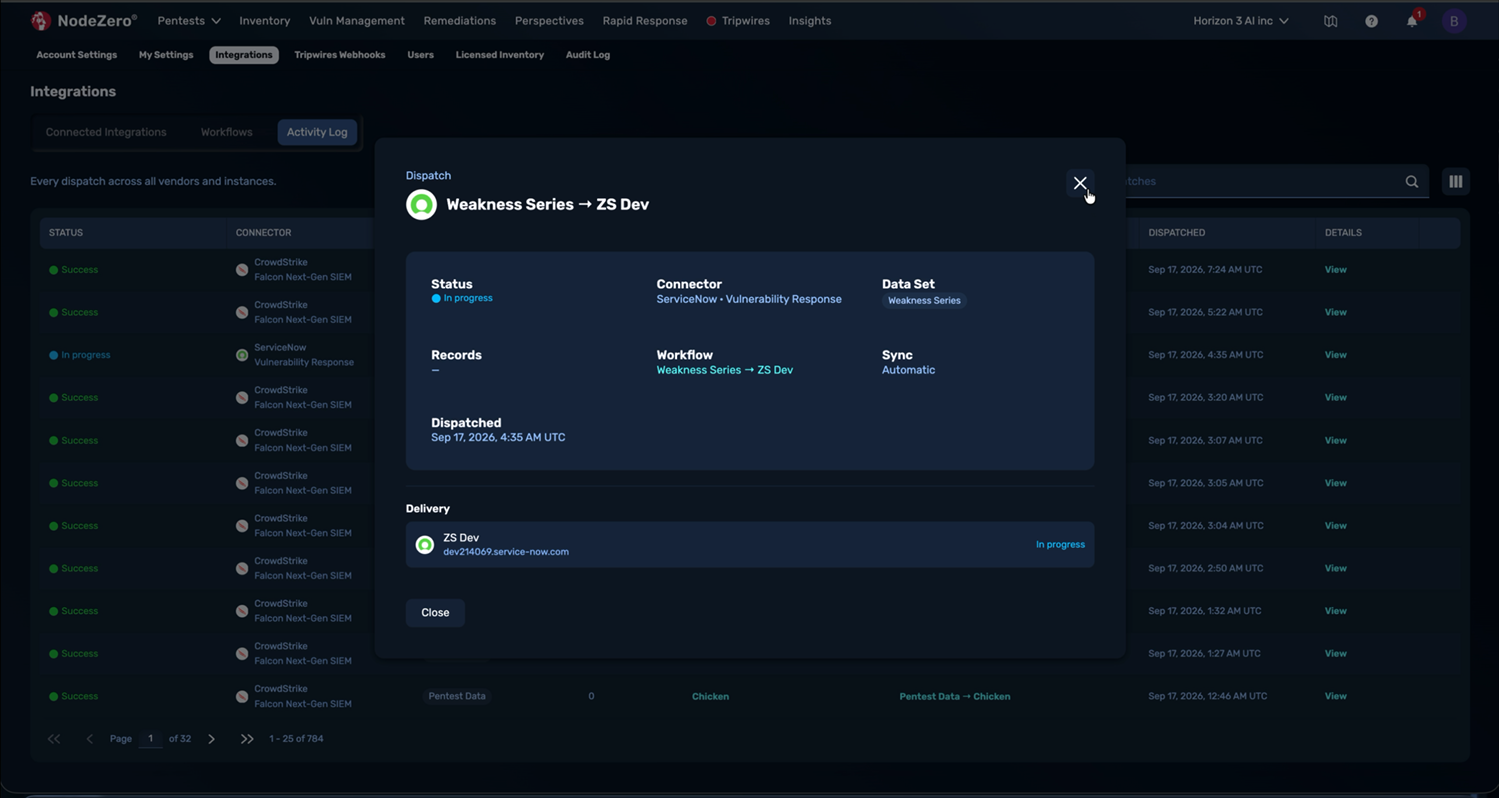The width and height of the screenshot is (1499, 798).
Task: Open the Tripwires Webhooks tab
Action: [340, 55]
